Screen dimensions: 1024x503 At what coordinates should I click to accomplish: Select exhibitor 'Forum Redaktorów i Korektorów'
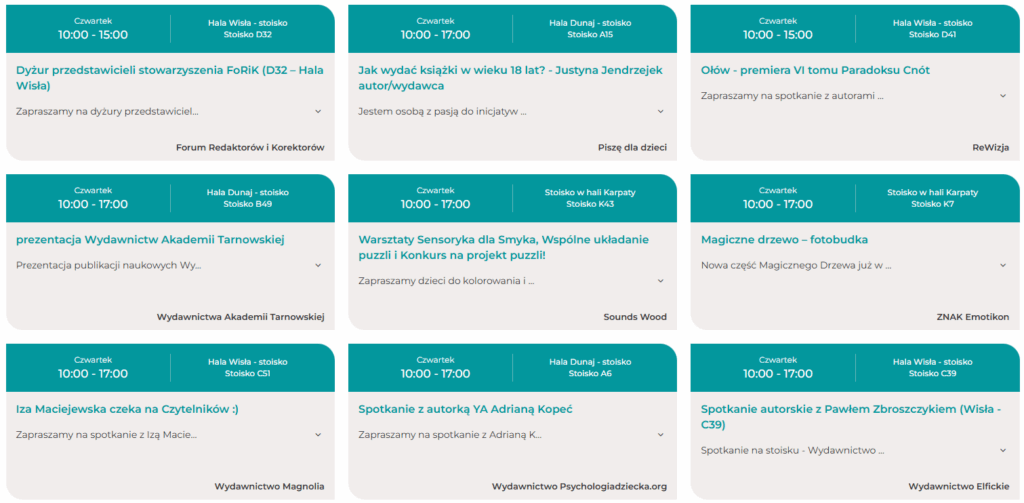click(250, 147)
